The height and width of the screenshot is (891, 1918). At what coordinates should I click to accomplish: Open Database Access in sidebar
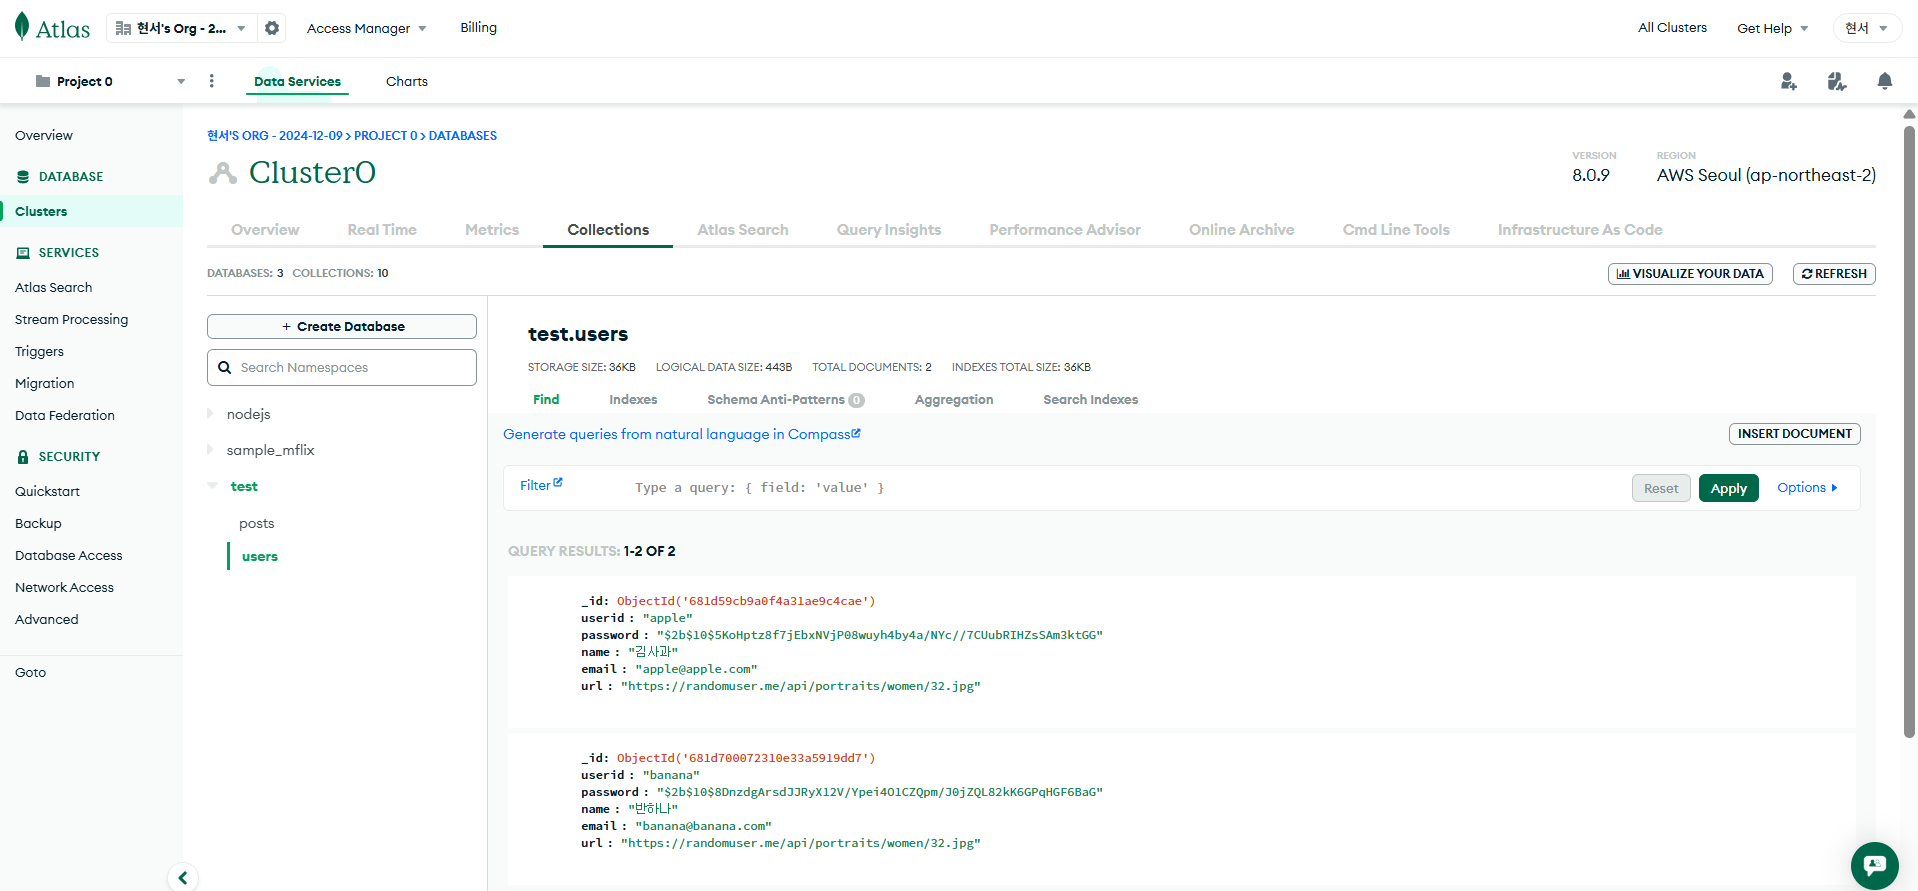tap(69, 555)
